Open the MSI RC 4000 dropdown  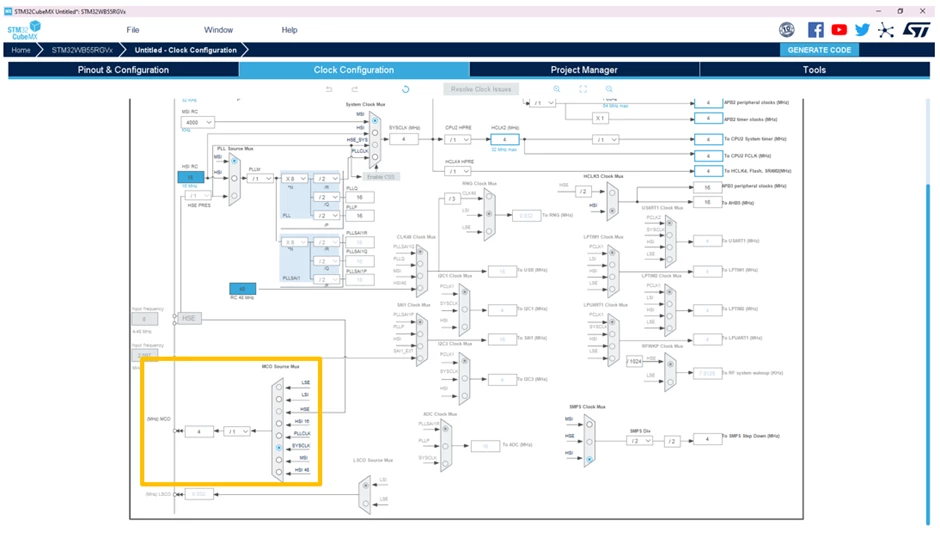[197, 122]
